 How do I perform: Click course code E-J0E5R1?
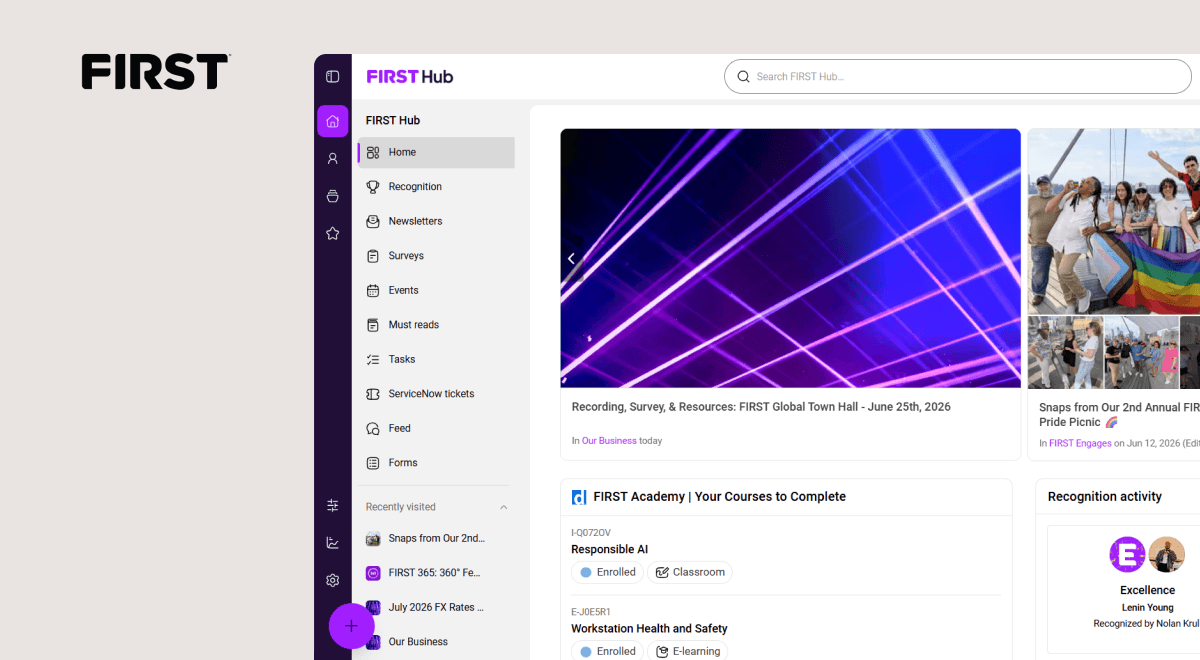point(591,612)
